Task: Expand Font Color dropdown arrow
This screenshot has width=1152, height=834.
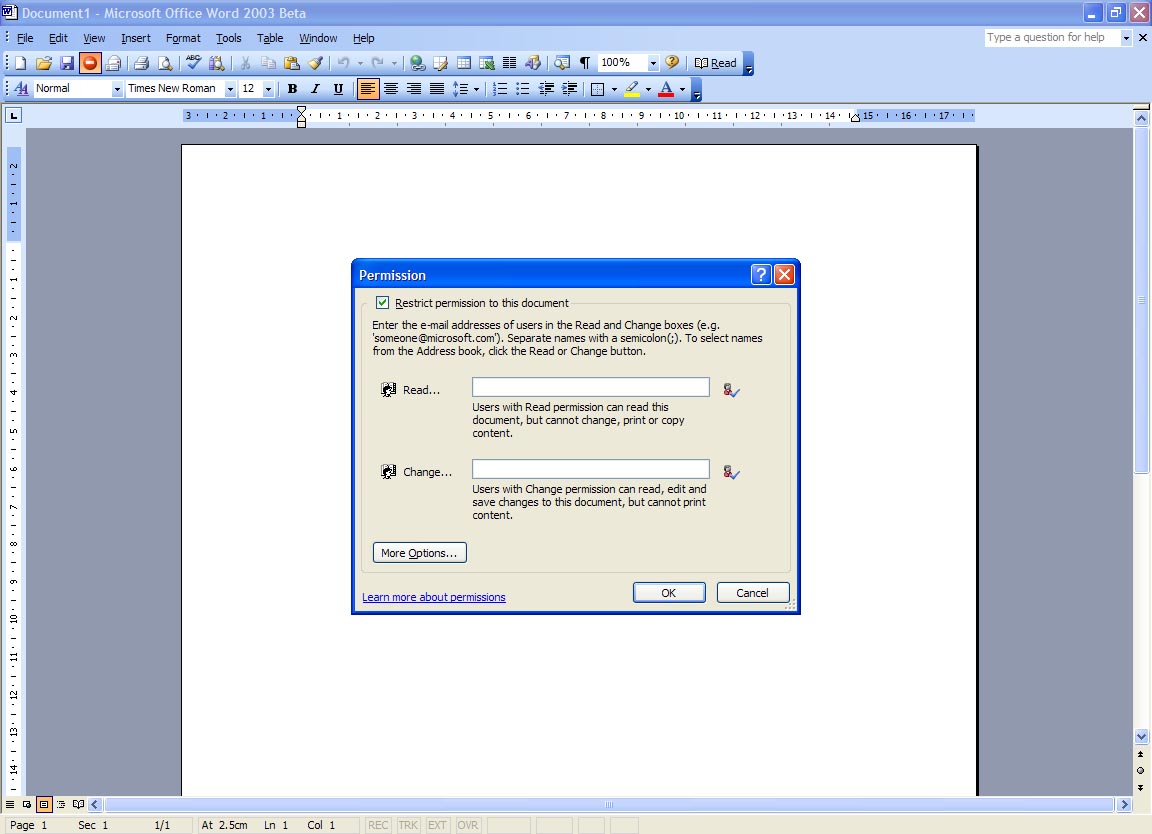Action: 683,89
